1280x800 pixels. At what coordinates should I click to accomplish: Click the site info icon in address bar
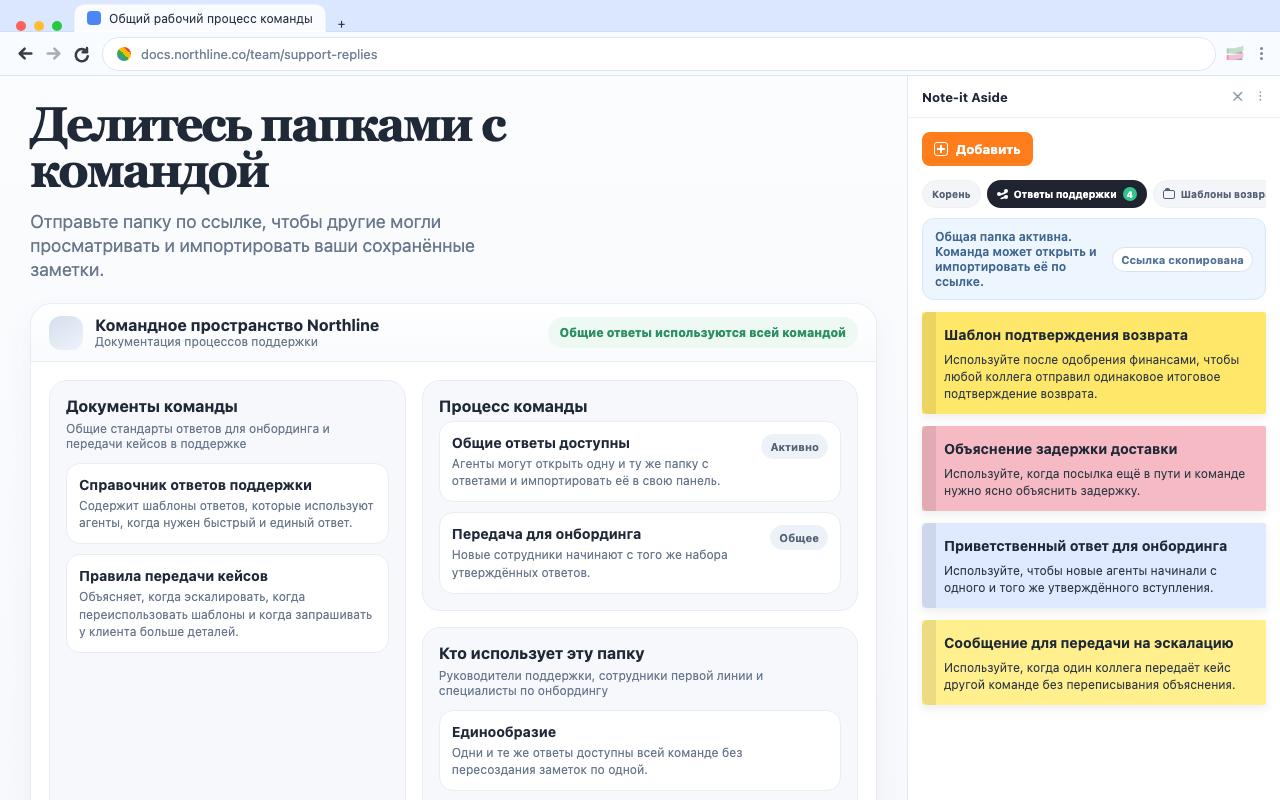(123, 53)
